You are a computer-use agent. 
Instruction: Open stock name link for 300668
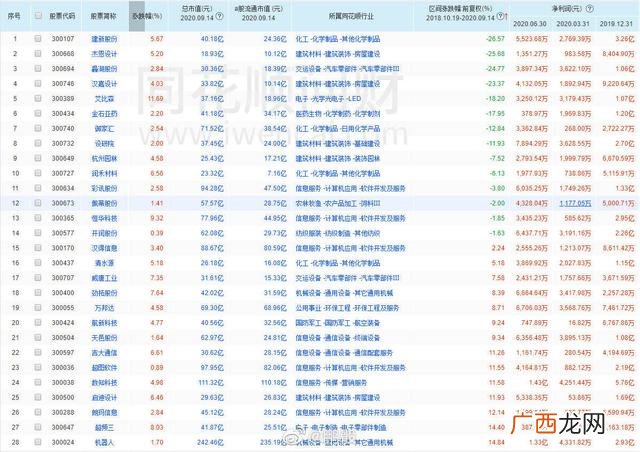coord(104,54)
